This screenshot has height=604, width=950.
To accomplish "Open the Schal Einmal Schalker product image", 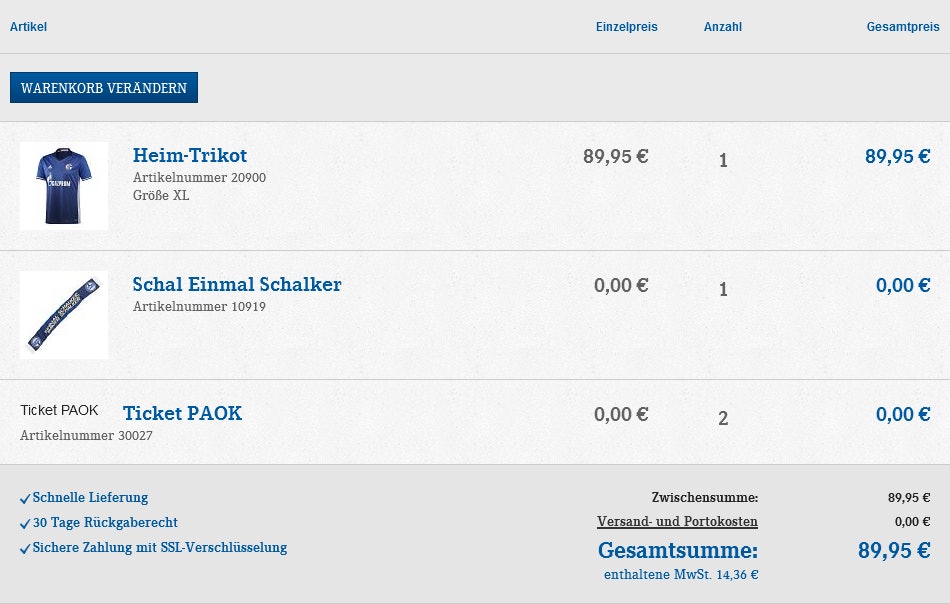I will [x=63, y=314].
